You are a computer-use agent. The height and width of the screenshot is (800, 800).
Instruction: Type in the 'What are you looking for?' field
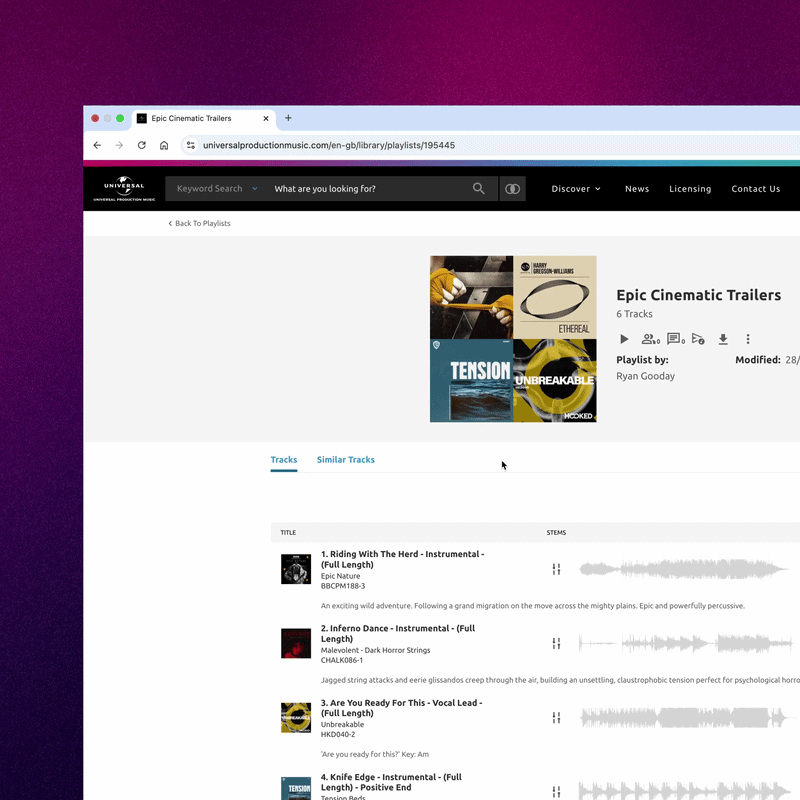click(365, 188)
